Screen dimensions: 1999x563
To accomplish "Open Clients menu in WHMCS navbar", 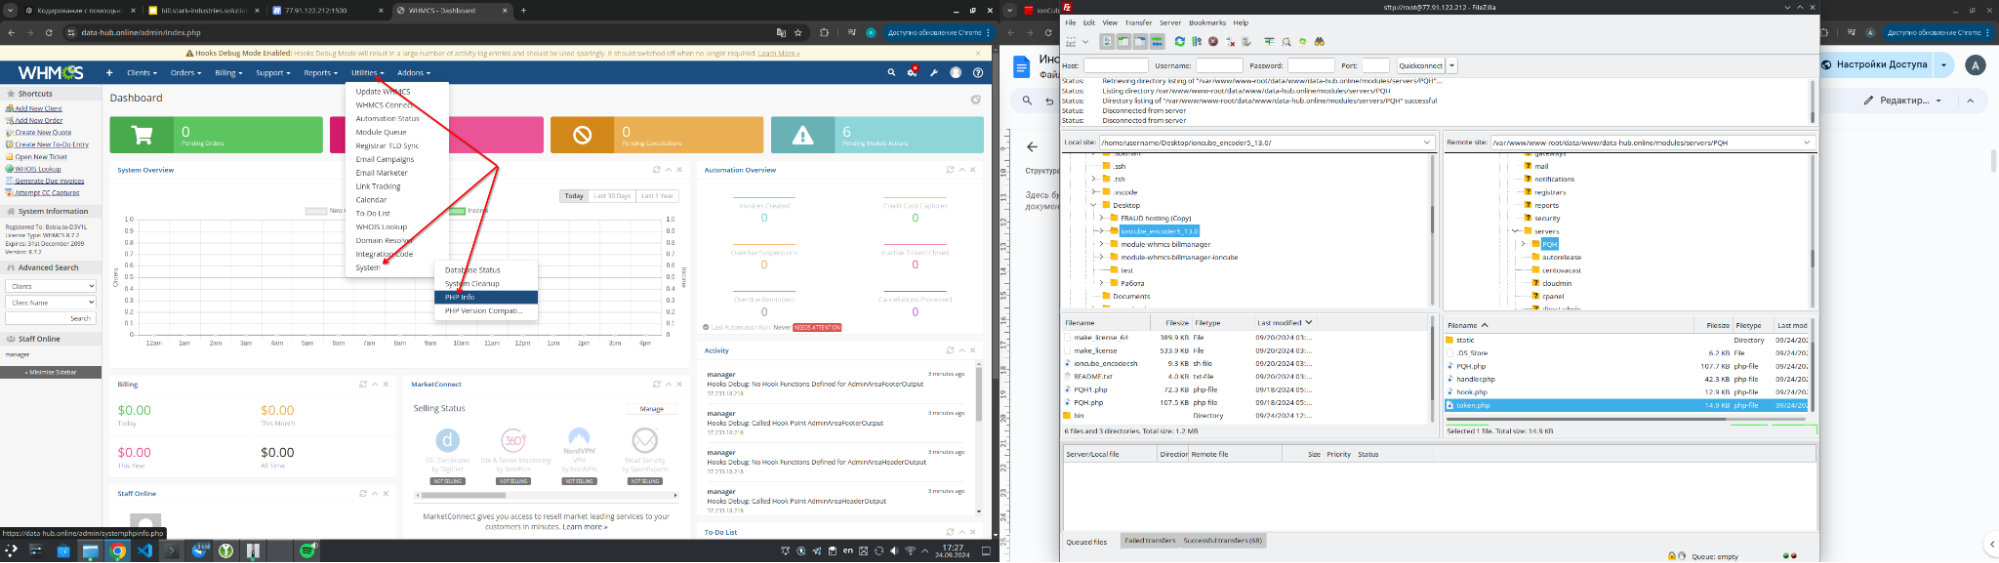I will 140,72.
